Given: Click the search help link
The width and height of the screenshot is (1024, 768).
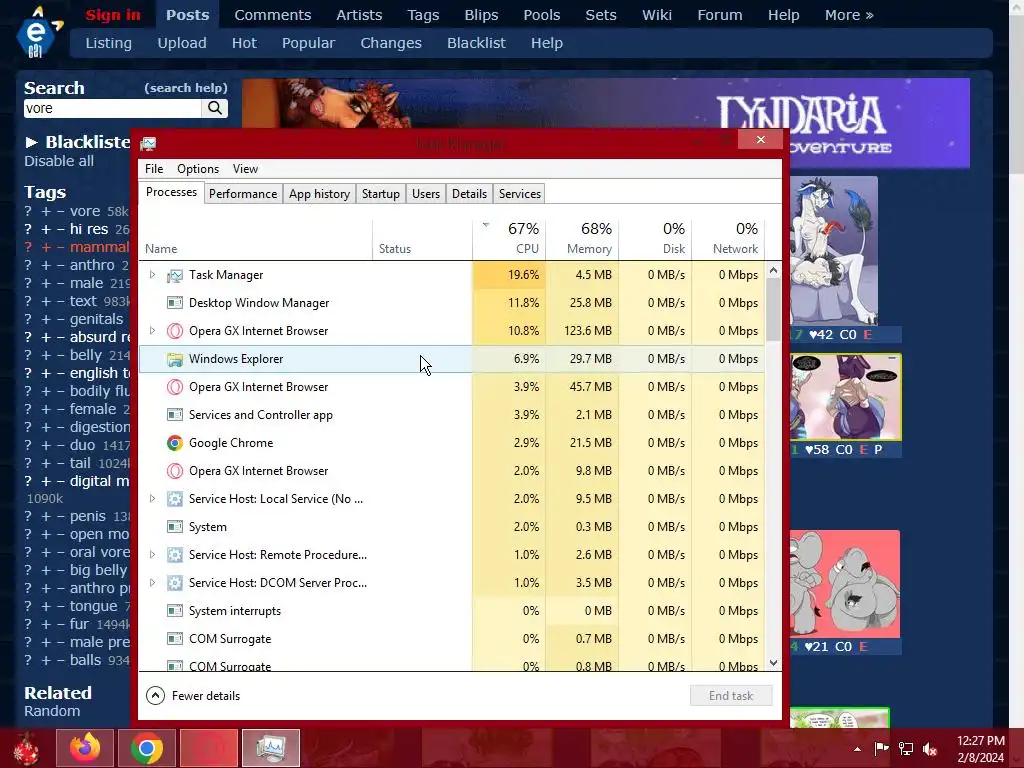Looking at the screenshot, I should pos(186,88).
